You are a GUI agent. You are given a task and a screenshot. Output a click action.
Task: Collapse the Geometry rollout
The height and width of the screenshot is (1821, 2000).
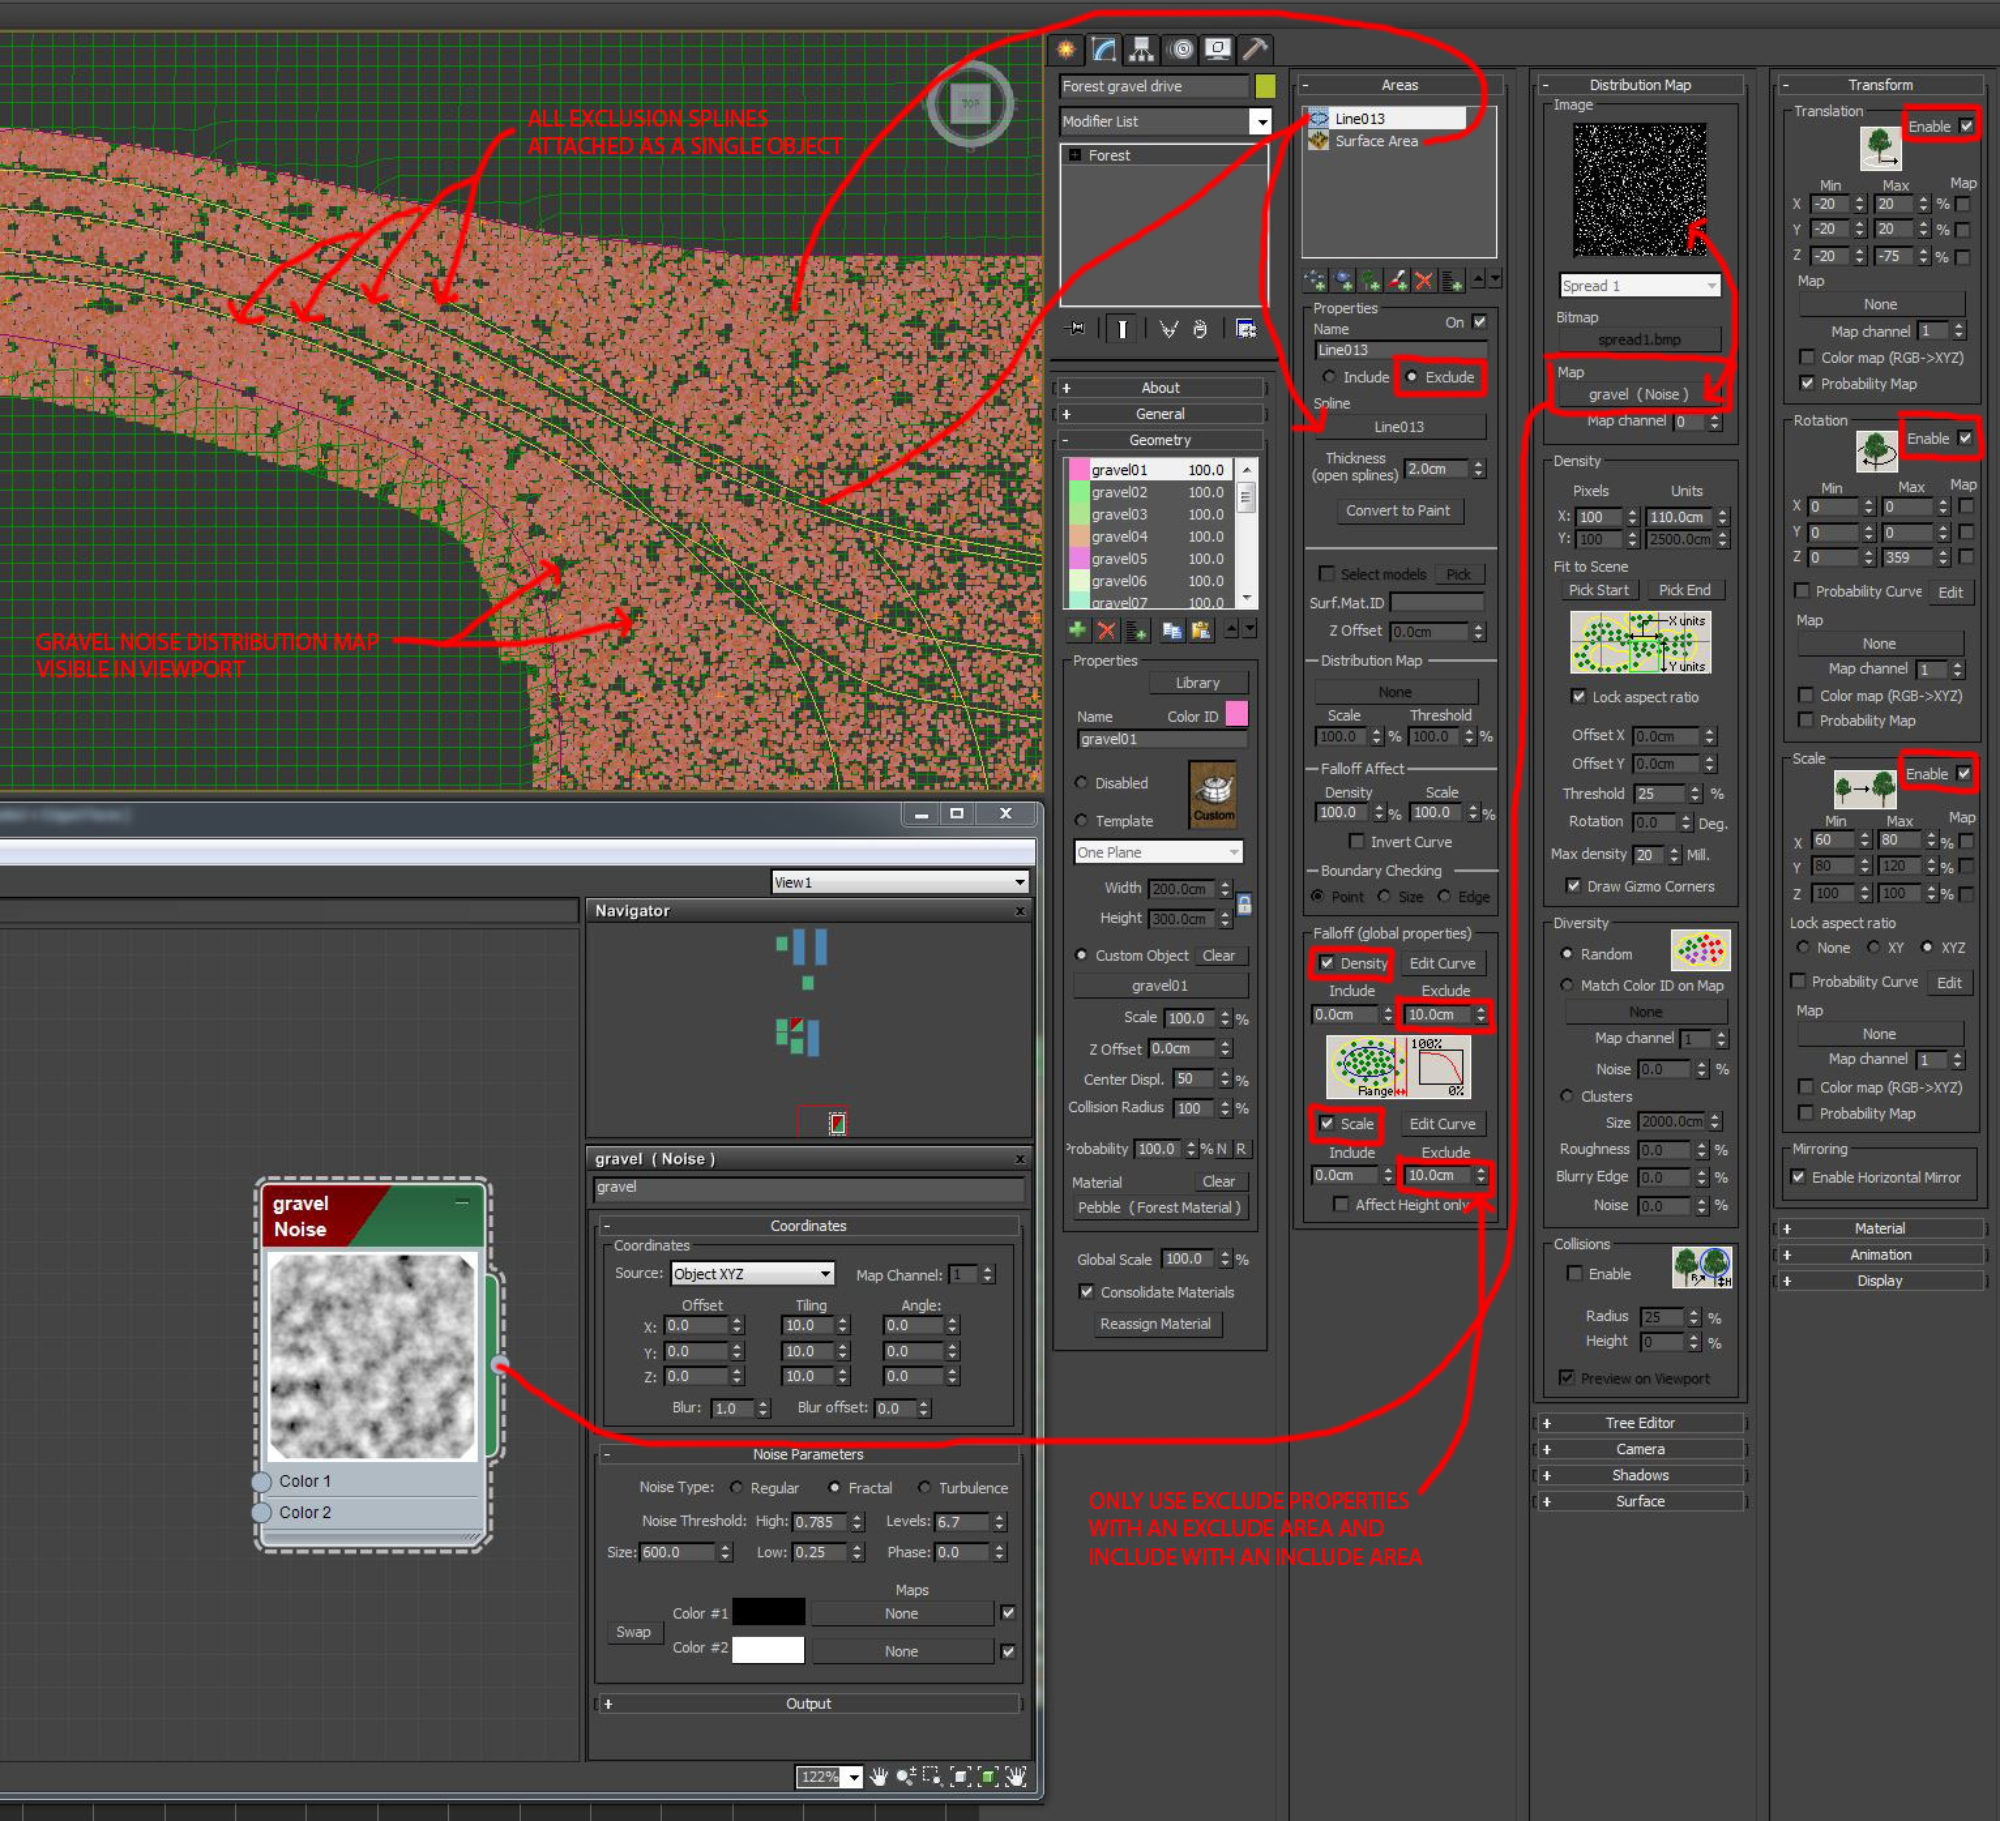click(x=1160, y=440)
